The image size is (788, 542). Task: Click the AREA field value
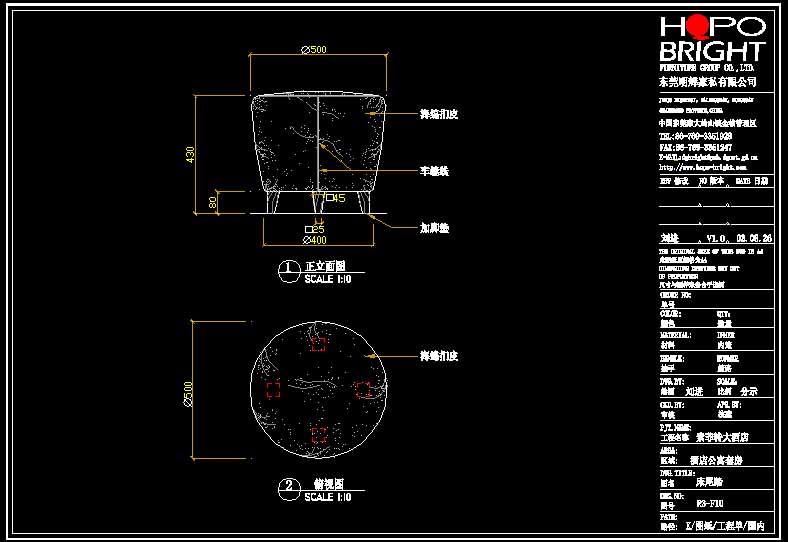(x=716, y=460)
